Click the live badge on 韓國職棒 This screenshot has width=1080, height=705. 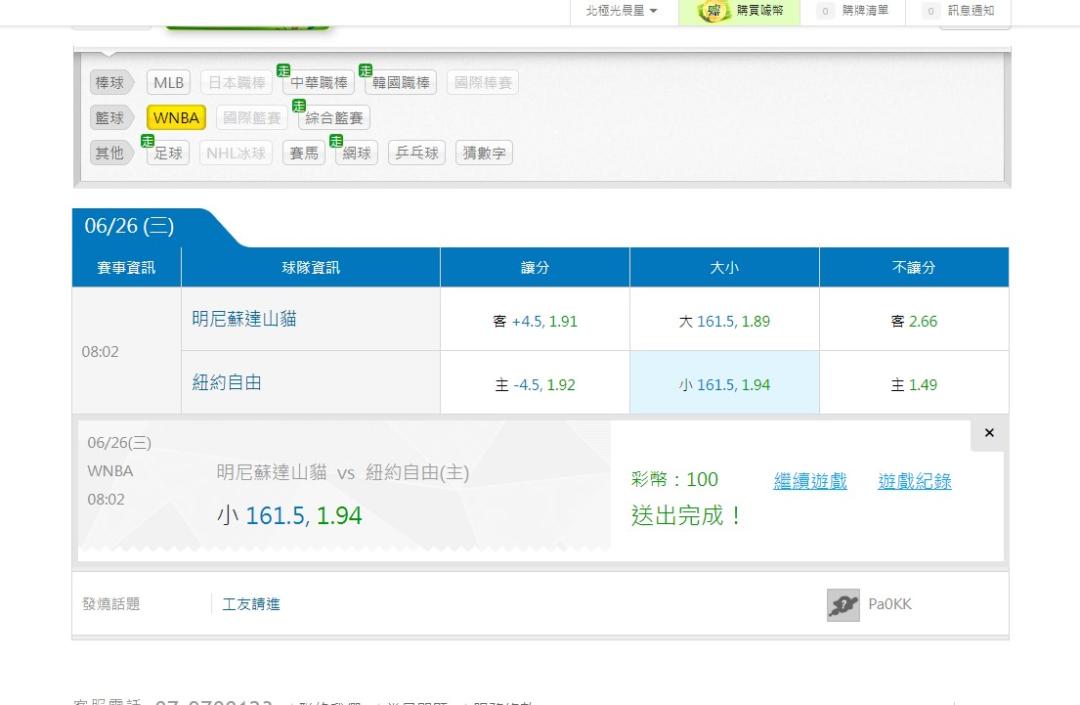365,70
